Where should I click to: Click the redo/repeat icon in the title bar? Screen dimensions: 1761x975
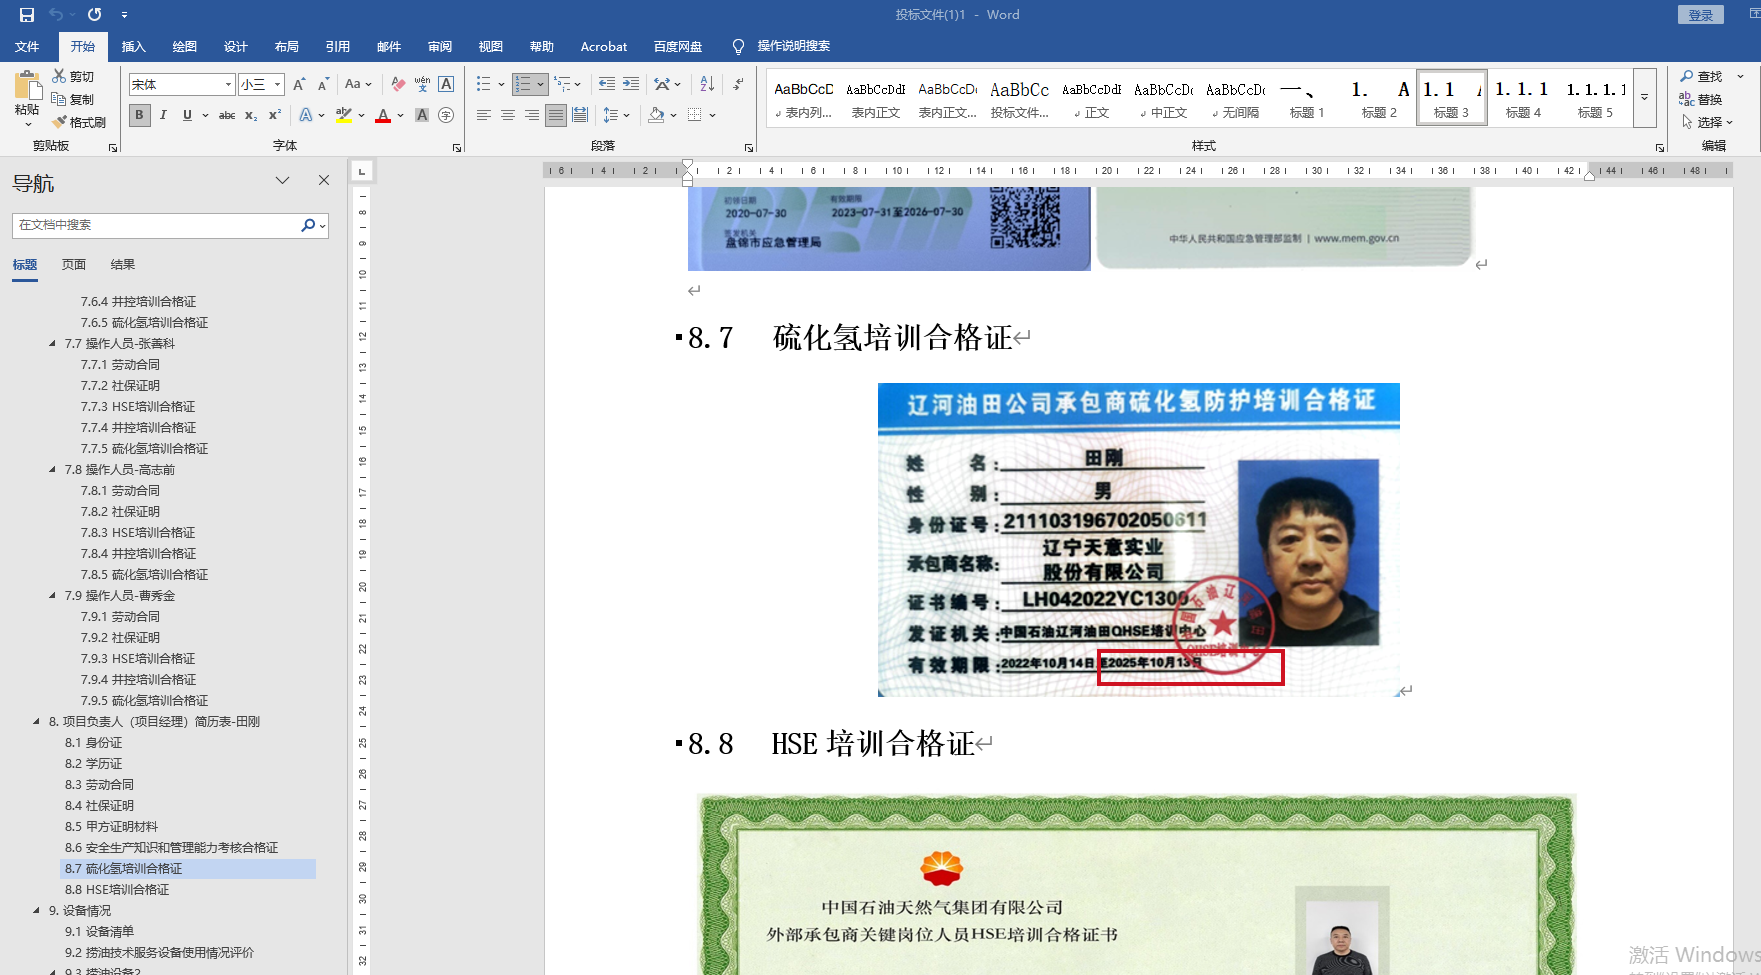click(95, 15)
